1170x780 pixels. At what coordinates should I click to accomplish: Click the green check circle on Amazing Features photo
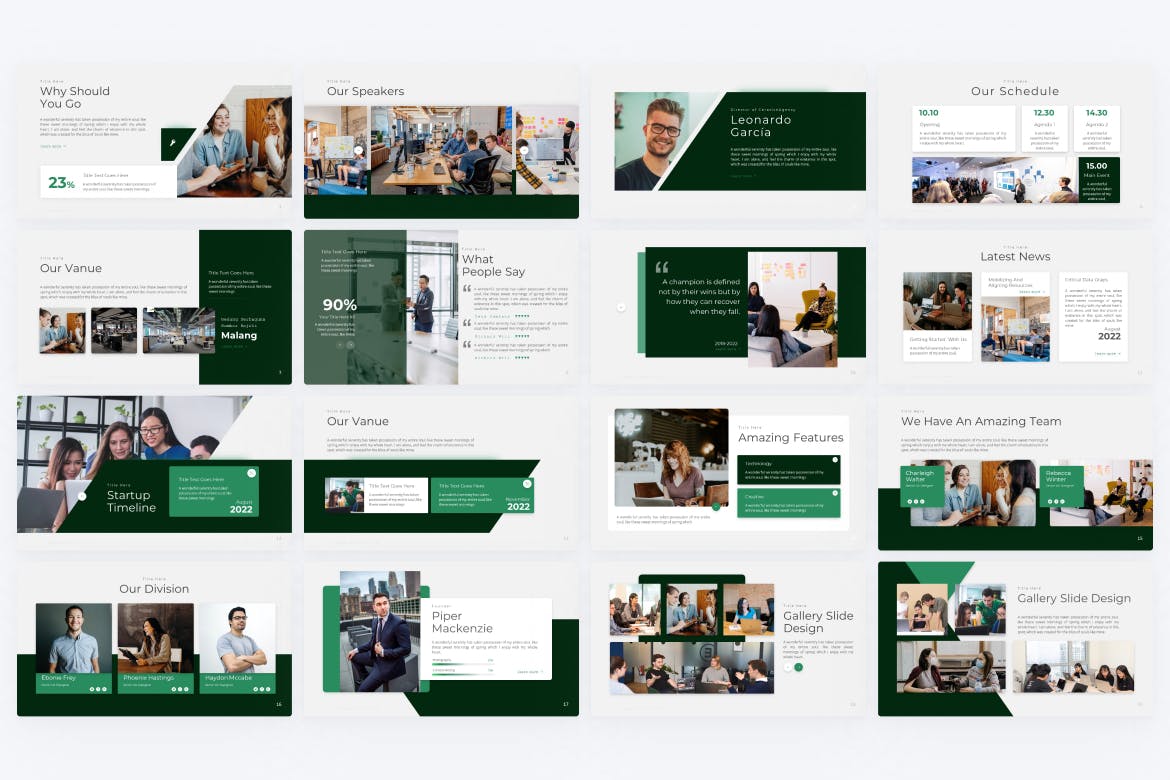click(716, 507)
